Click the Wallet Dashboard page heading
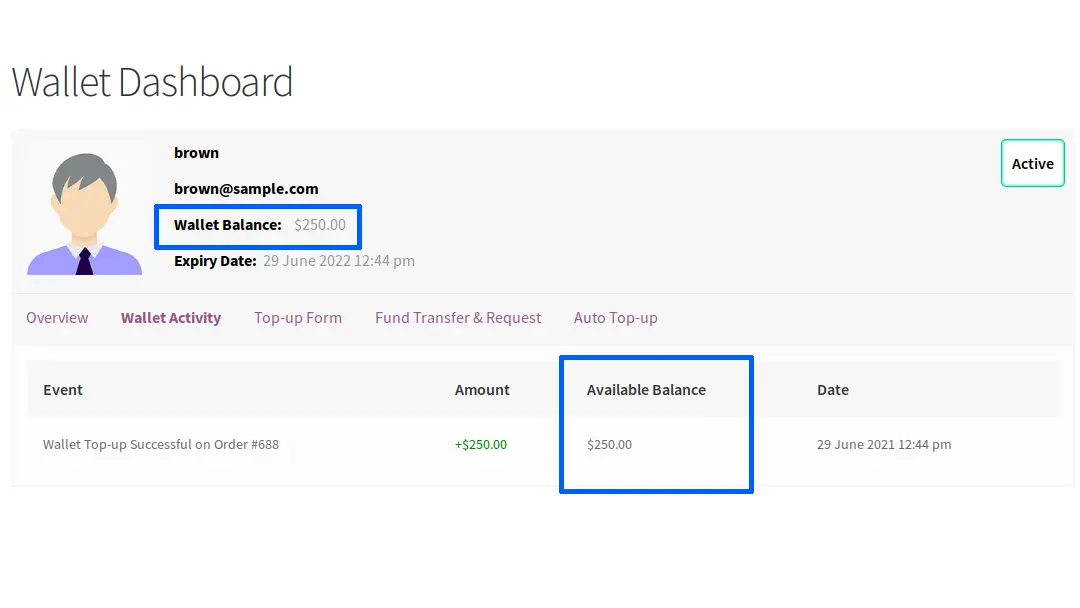Viewport: 1080px width, 608px height. pyautogui.click(x=152, y=82)
